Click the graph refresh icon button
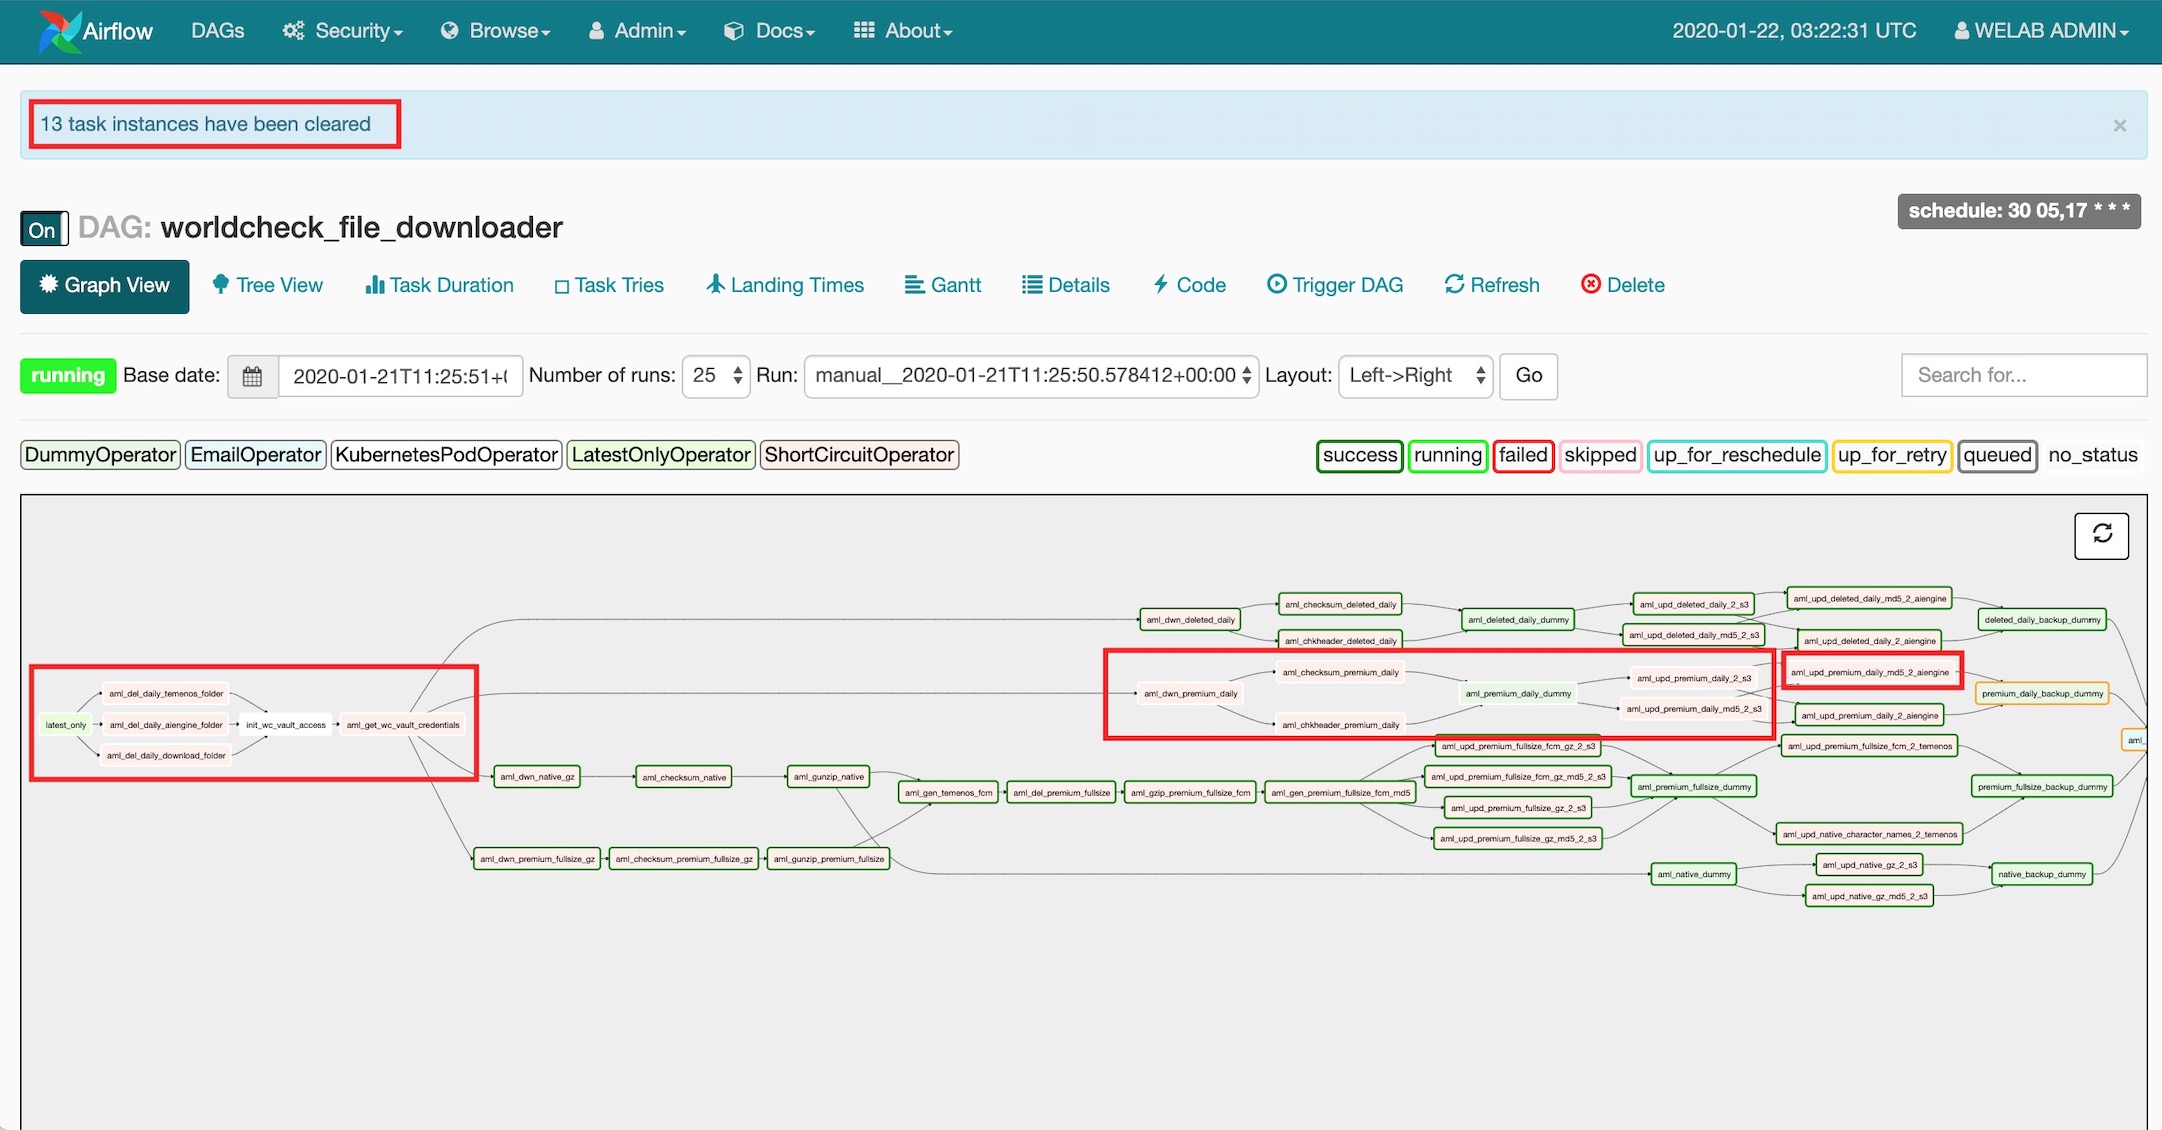 [2101, 535]
